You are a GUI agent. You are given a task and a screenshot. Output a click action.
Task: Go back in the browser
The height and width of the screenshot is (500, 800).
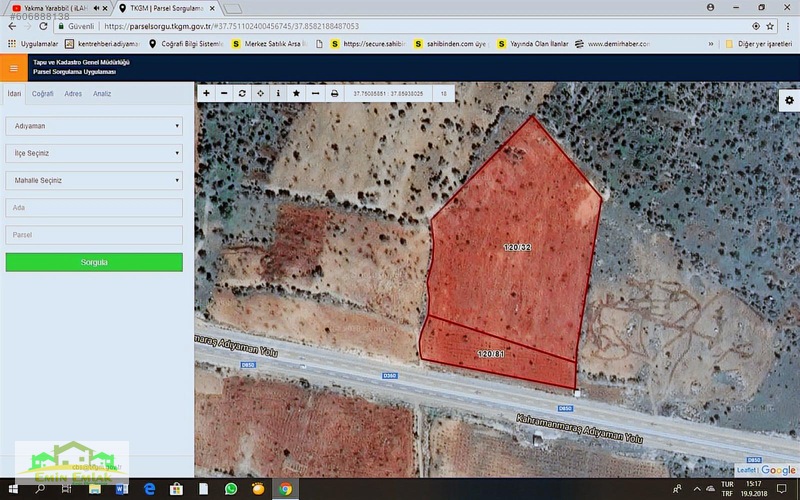12,26
